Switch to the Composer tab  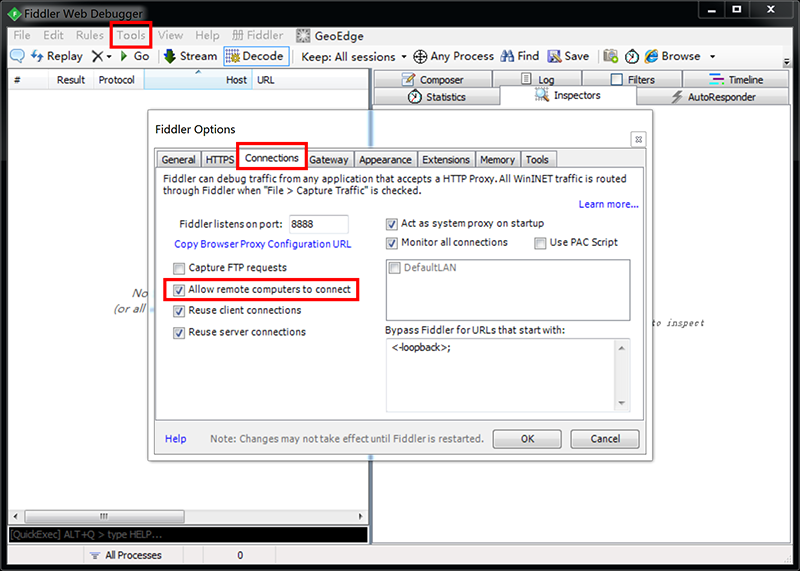(433, 80)
